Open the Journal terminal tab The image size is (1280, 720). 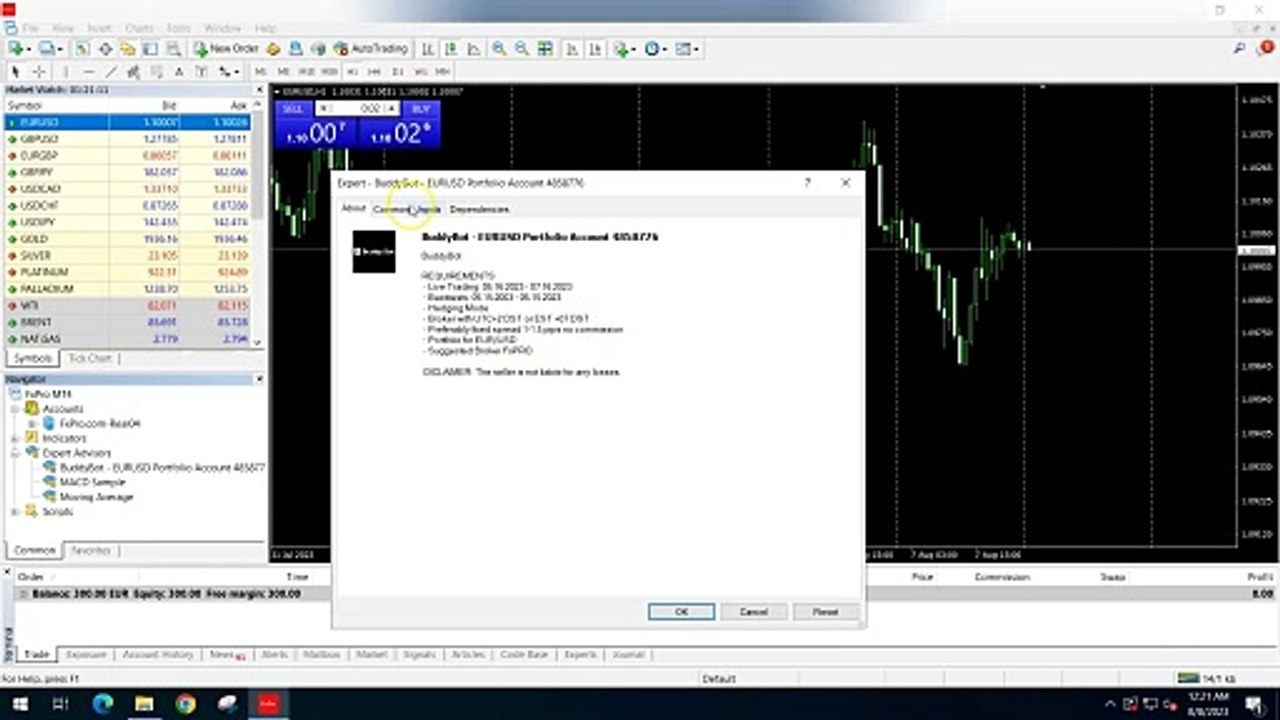[628, 654]
